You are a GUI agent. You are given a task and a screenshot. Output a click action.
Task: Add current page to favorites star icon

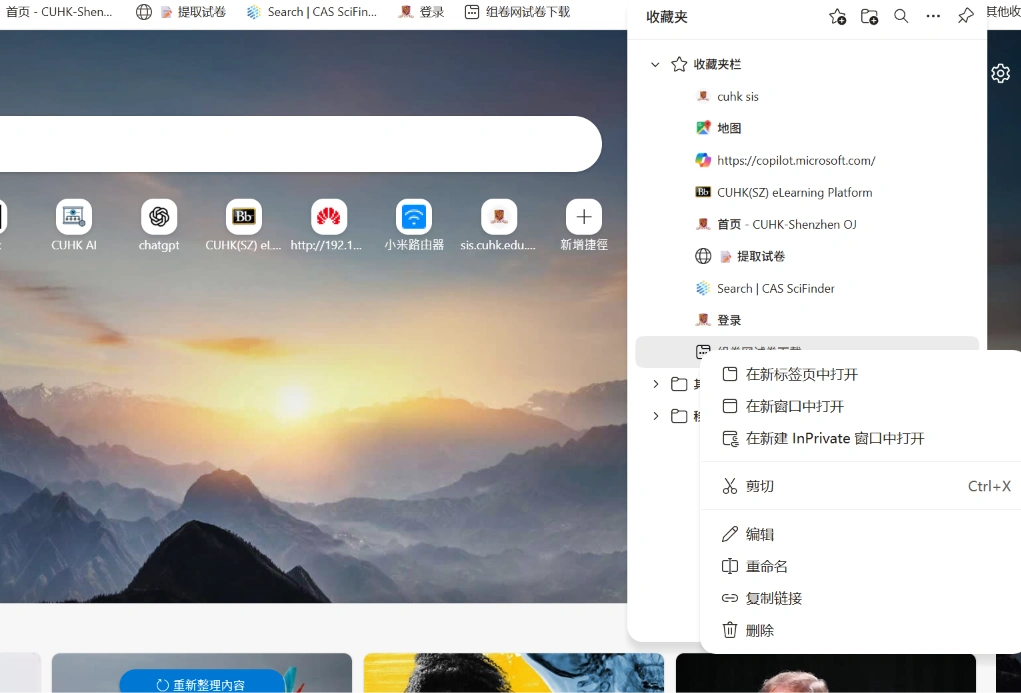click(x=837, y=16)
